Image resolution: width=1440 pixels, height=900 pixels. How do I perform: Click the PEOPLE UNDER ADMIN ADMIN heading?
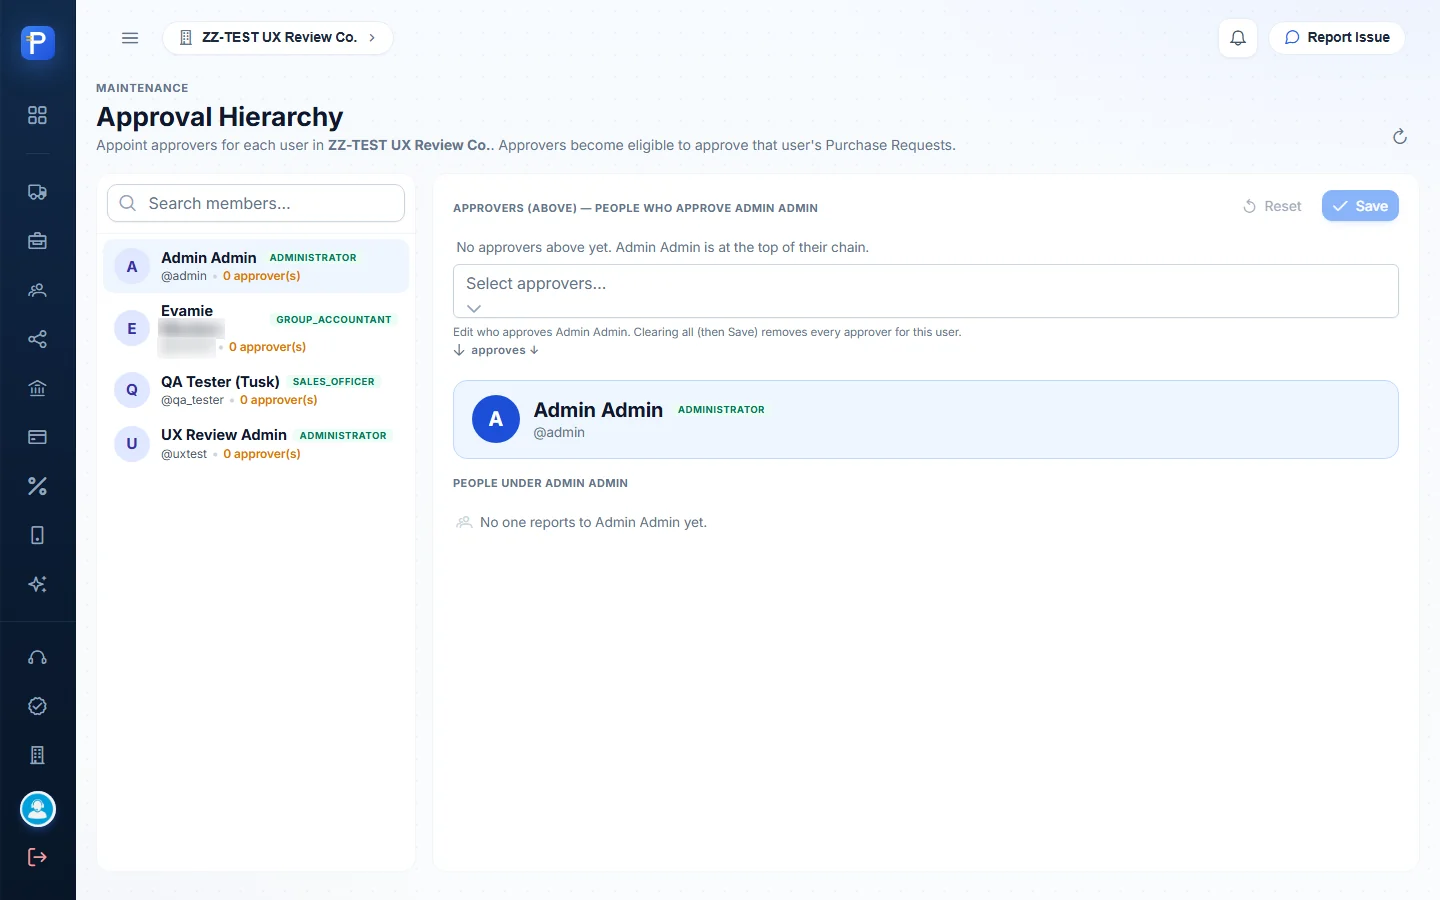click(x=540, y=483)
